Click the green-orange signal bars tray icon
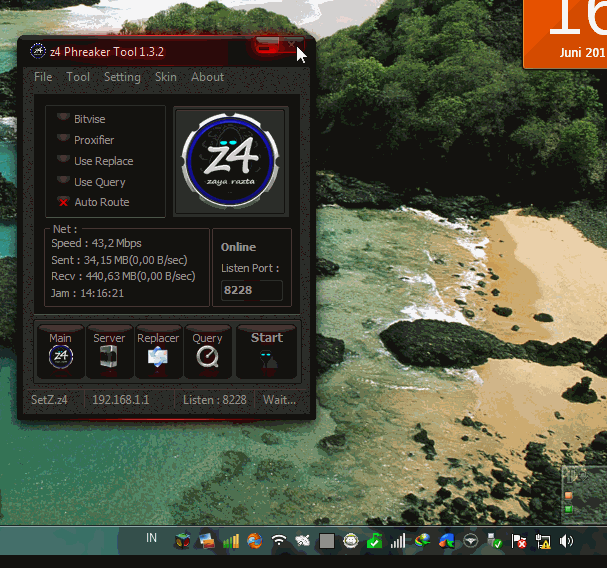 [x=231, y=541]
